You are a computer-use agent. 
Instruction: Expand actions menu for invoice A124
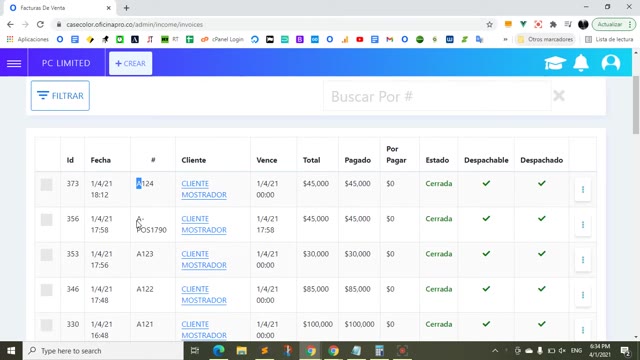point(582,189)
